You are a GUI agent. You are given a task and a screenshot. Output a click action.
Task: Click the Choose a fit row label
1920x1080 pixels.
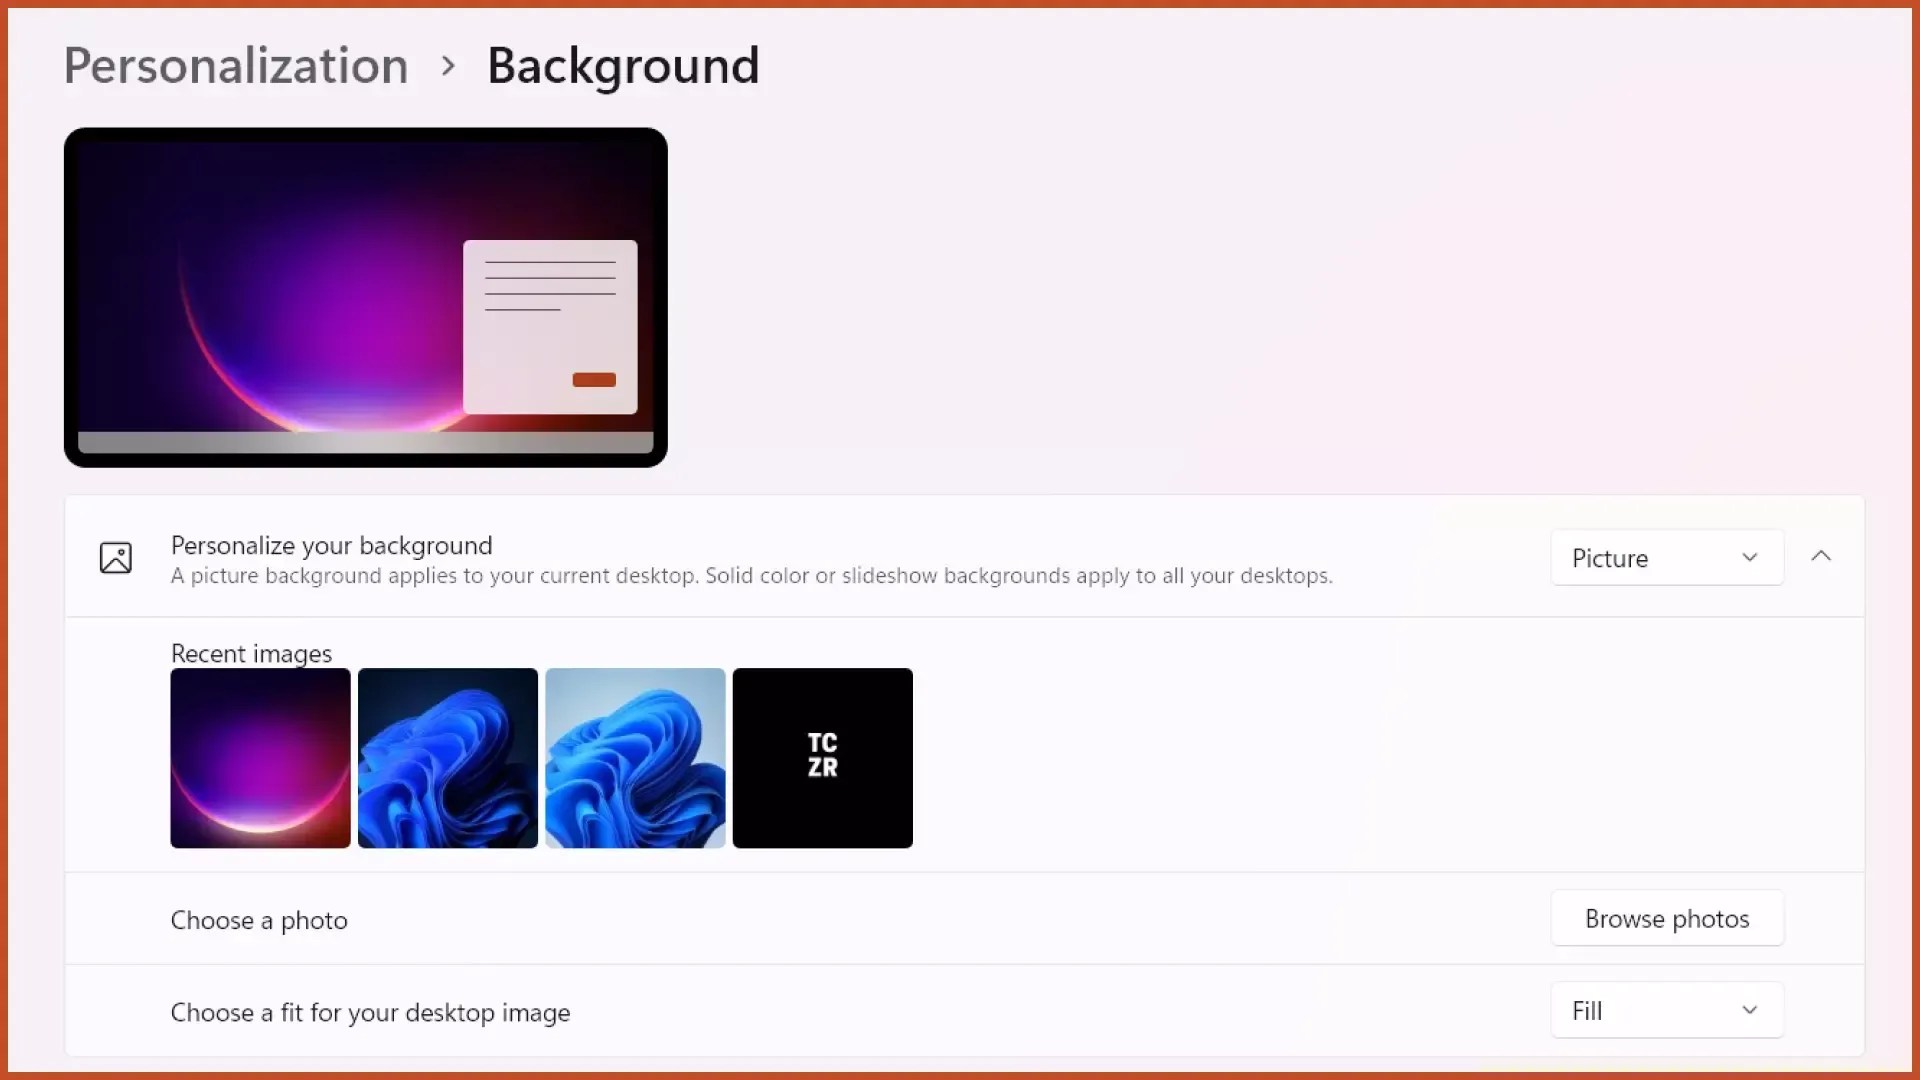point(370,1012)
